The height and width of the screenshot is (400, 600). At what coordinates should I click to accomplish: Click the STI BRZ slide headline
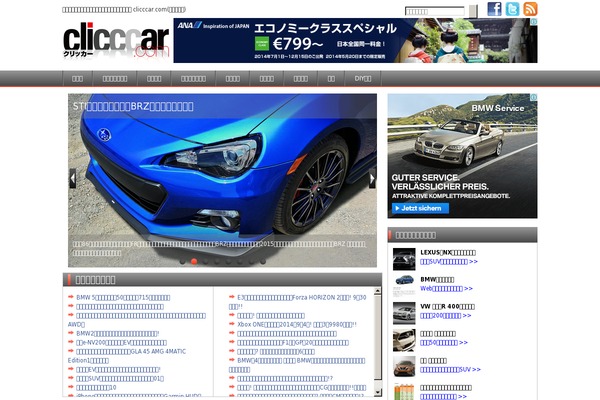tap(133, 106)
